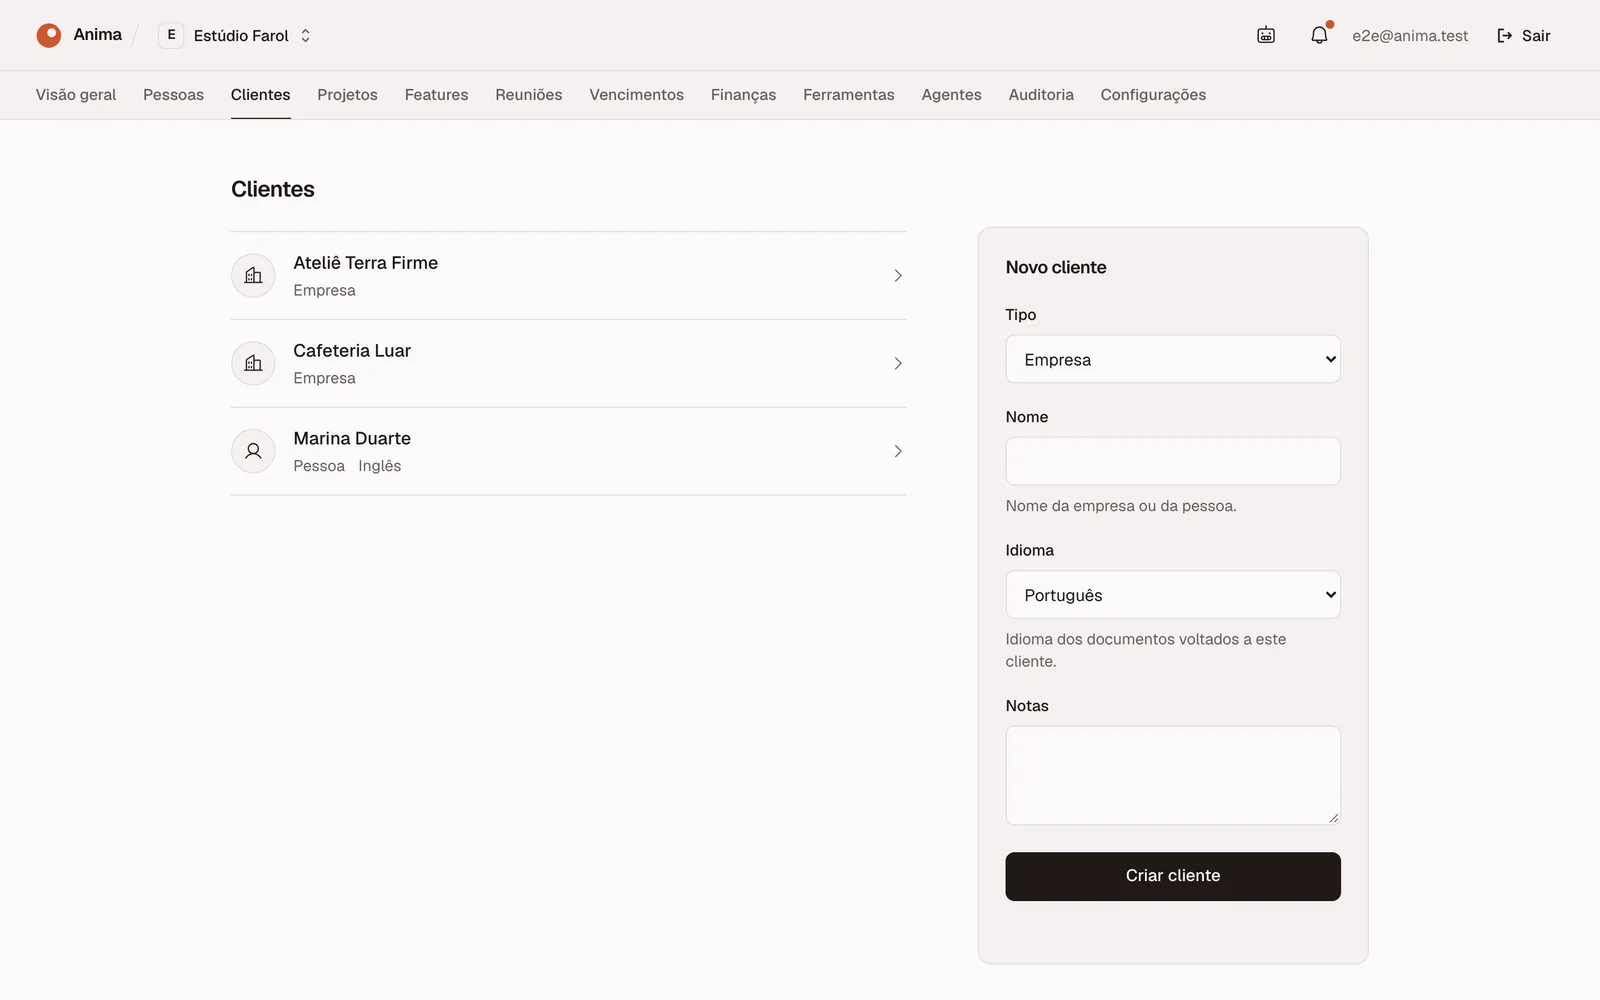Image resolution: width=1600 pixels, height=1000 pixels.
Task: Switch to the Reuniões tab
Action: tap(529, 95)
